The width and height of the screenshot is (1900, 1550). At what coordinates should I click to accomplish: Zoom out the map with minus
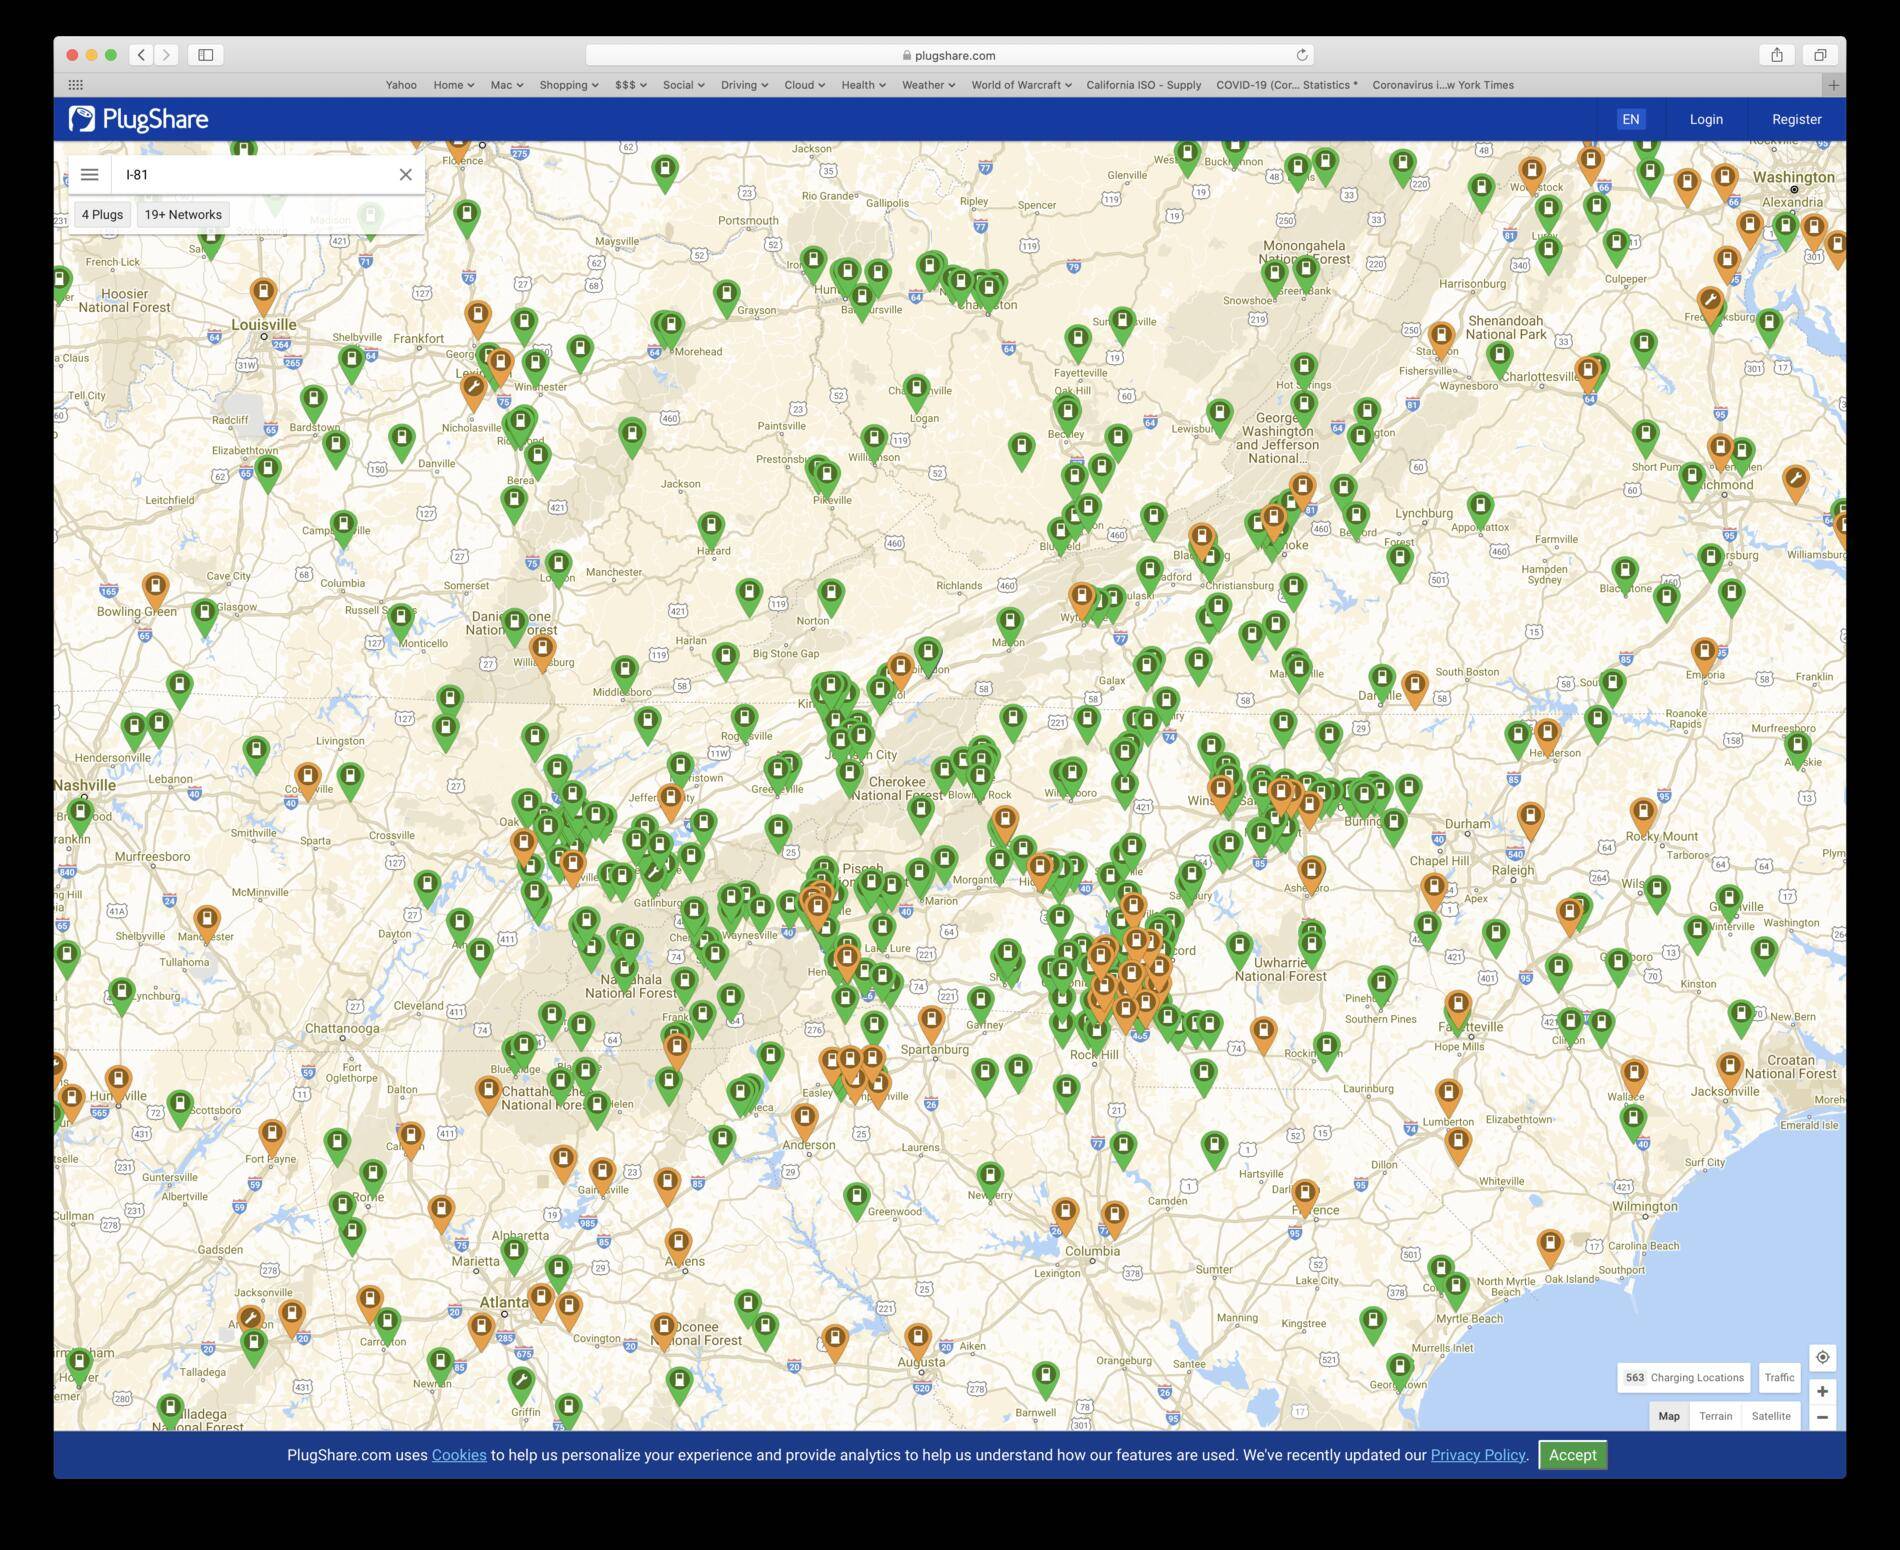1822,1417
